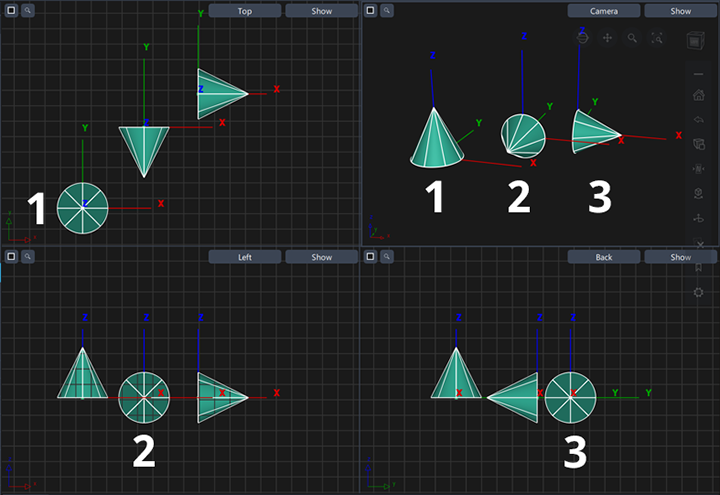Collapse the navigation bar with dash icon
Screen dimensions: 720x495
click(698, 74)
